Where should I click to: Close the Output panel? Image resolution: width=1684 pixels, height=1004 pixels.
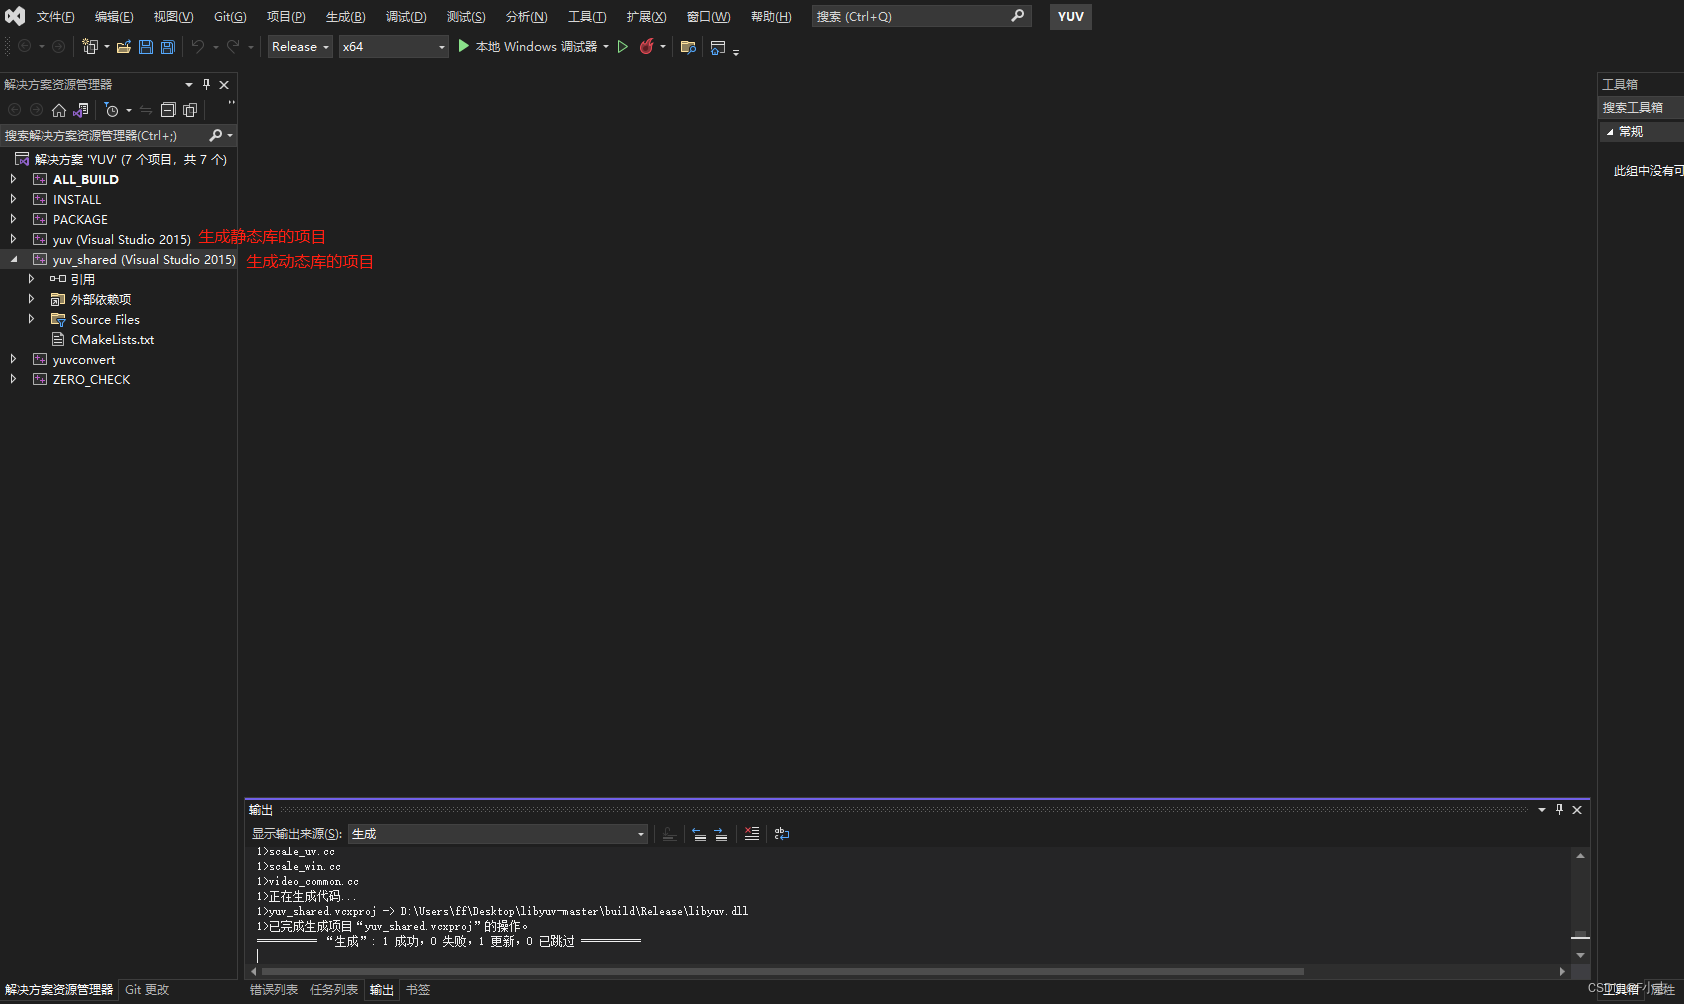click(x=1577, y=810)
